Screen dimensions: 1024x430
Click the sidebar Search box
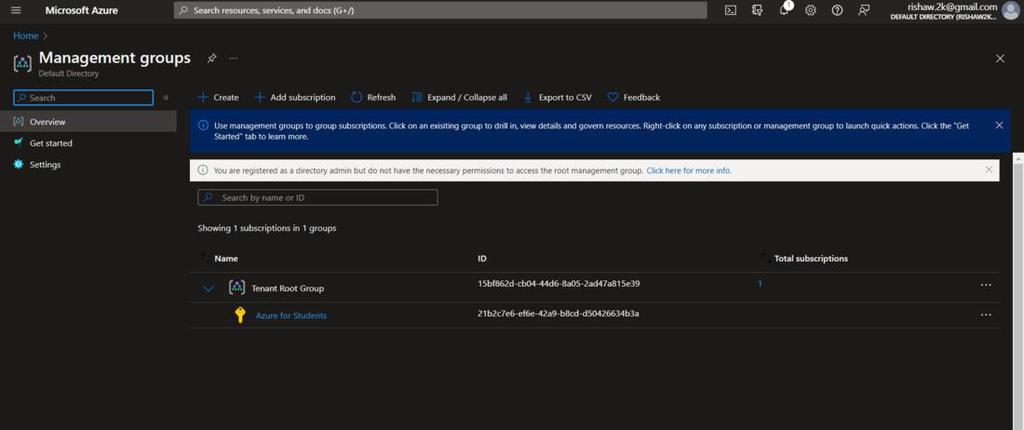(84, 97)
